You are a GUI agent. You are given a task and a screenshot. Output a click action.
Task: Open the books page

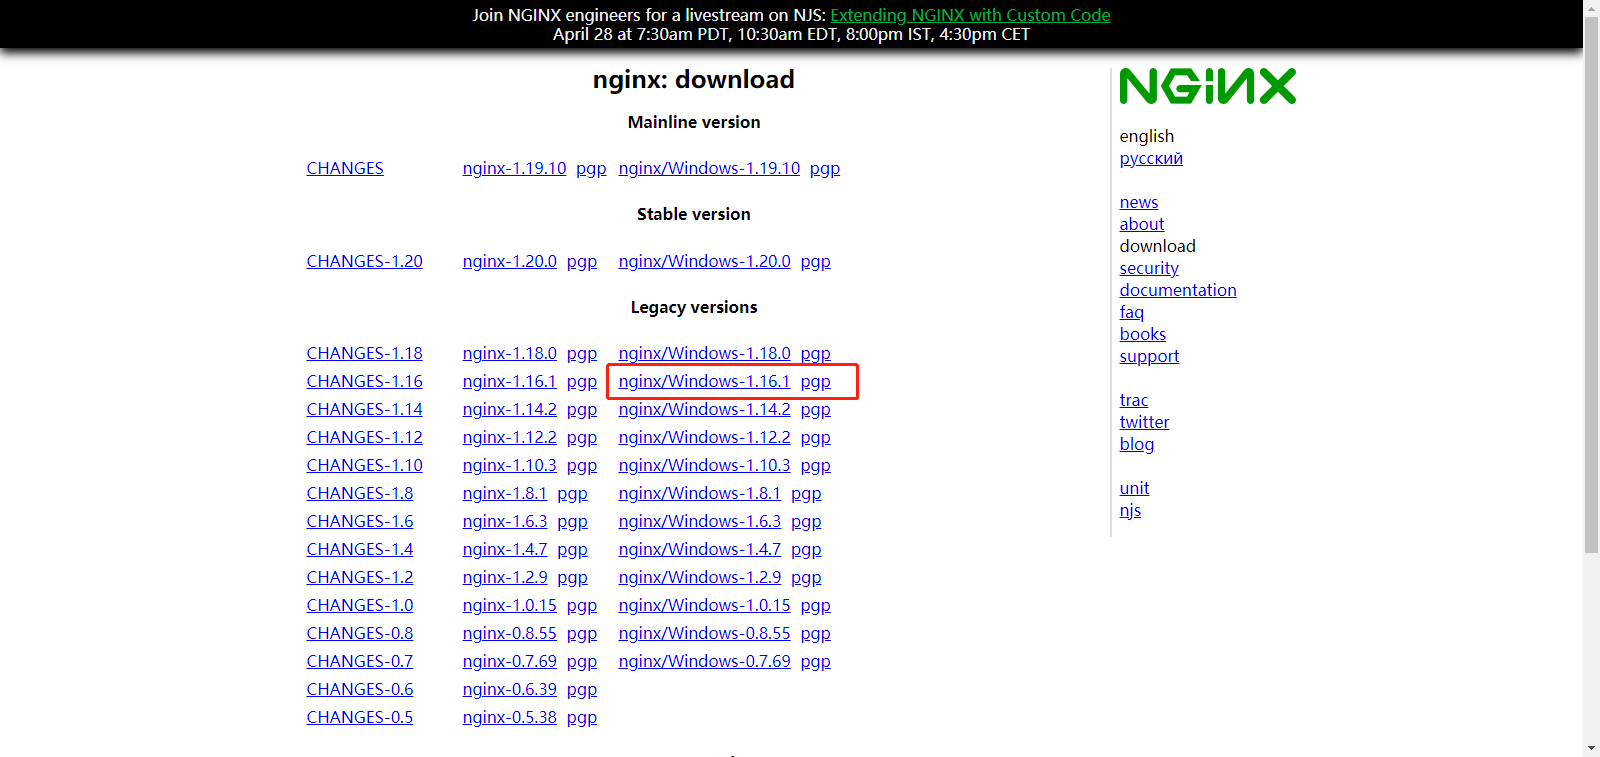[1143, 334]
